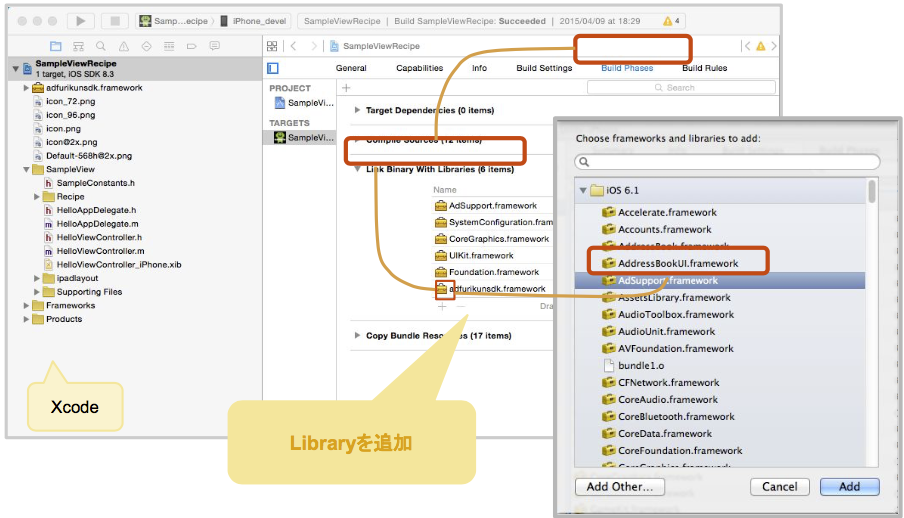Switch to the Build Settings tab
This screenshot has height=518, width=904.
544,68
